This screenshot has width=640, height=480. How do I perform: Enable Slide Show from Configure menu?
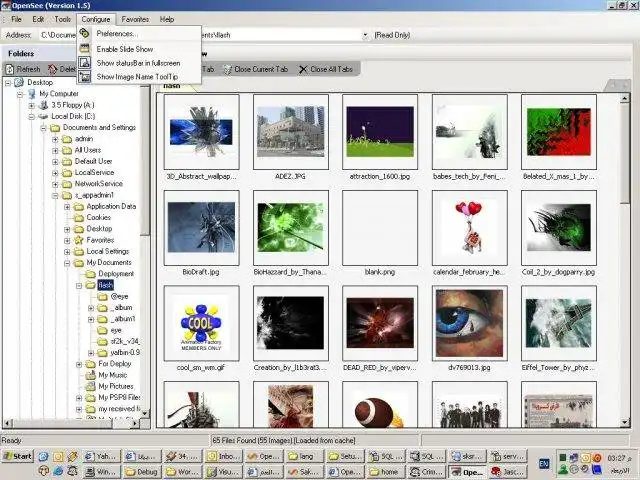pos(124,48)
